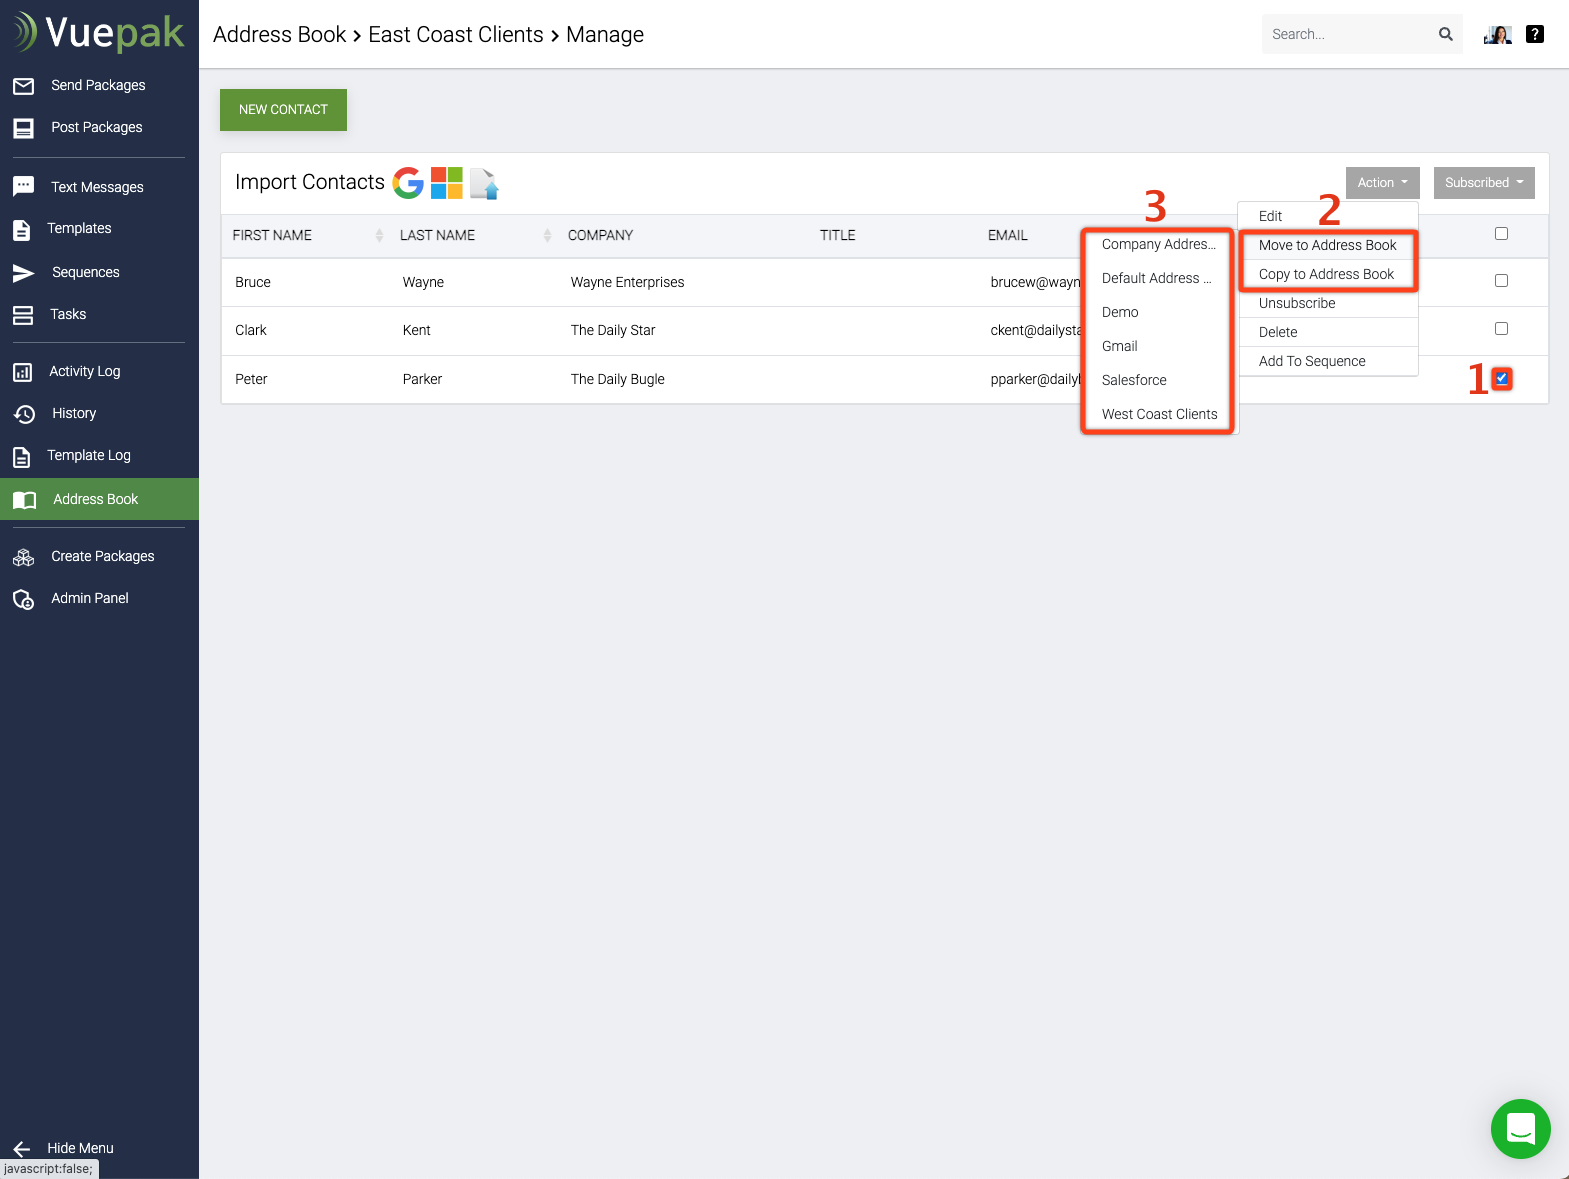Open the Action dropdown
The height and width of the screenshot is (1179, 1569).
coord(1382,183)
